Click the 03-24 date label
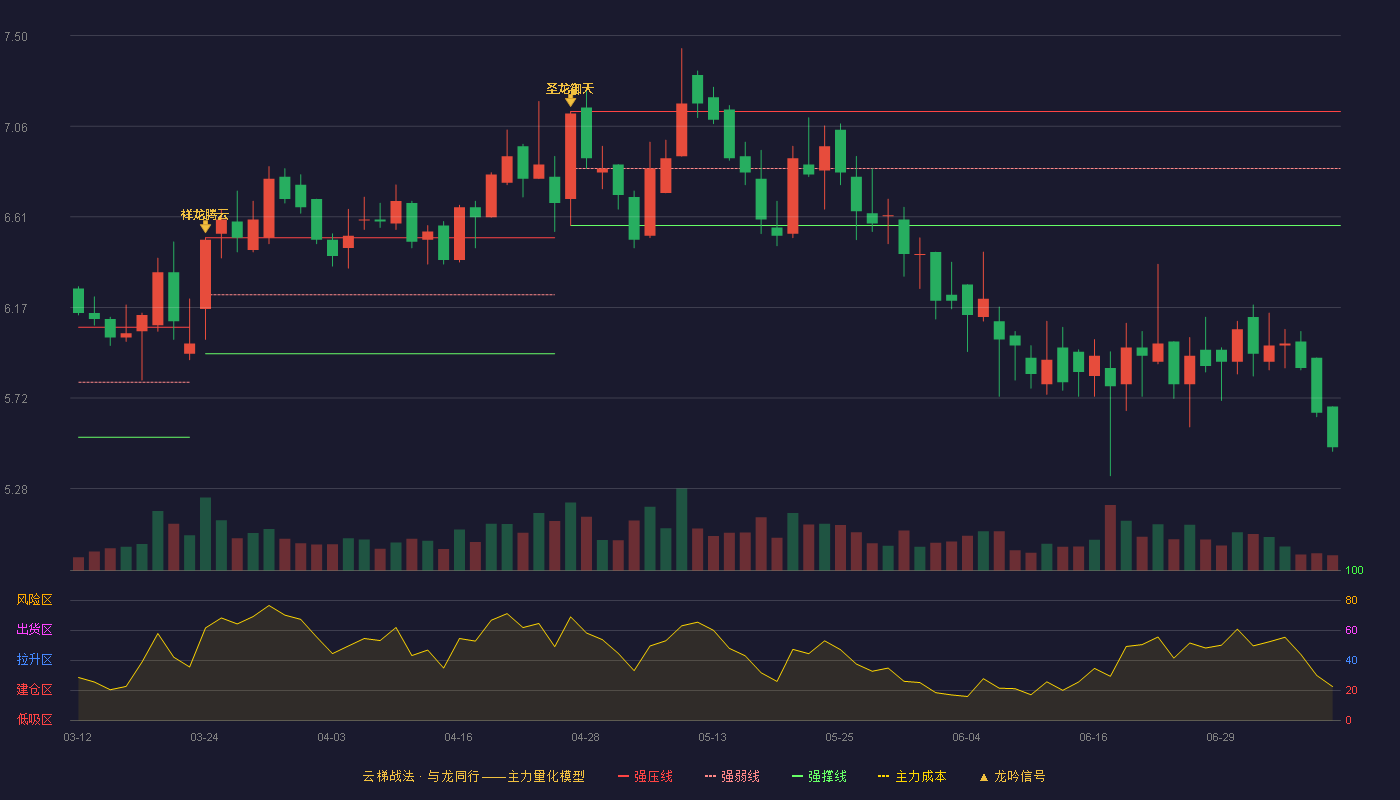The image size is (1400, 800). pos(204,737)
